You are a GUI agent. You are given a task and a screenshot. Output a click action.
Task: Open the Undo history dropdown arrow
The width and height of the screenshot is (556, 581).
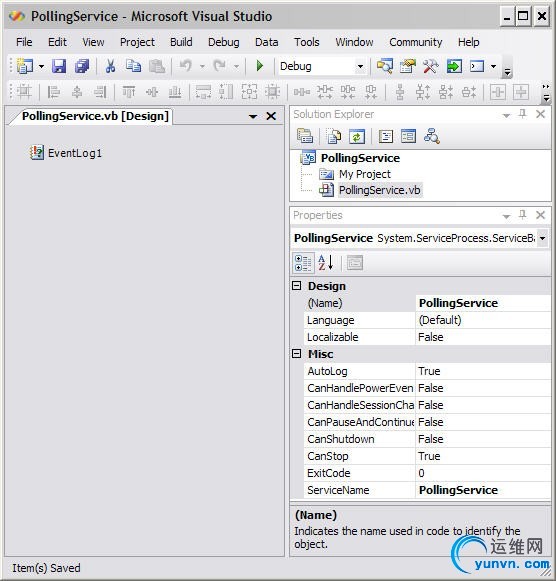coord(202,67)
